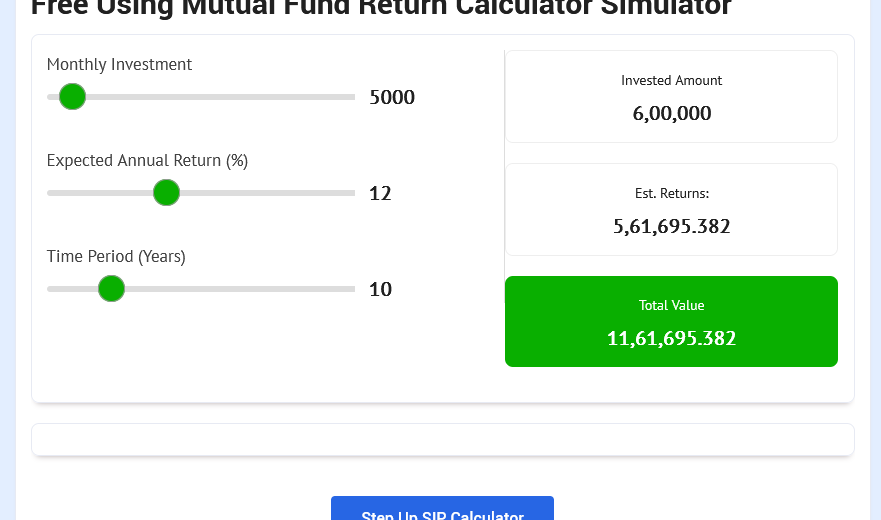Click the Monthly Investment slider green handle

(72, 97)
